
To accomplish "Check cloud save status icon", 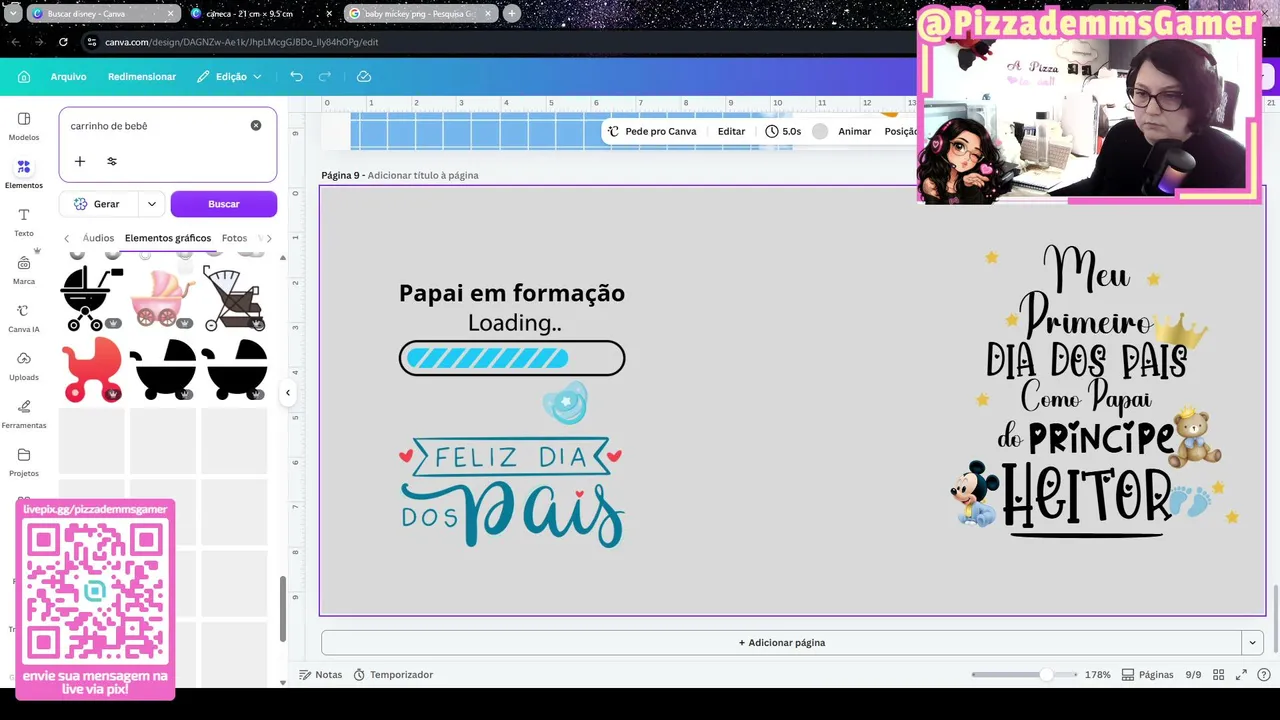I will [364, 77].
